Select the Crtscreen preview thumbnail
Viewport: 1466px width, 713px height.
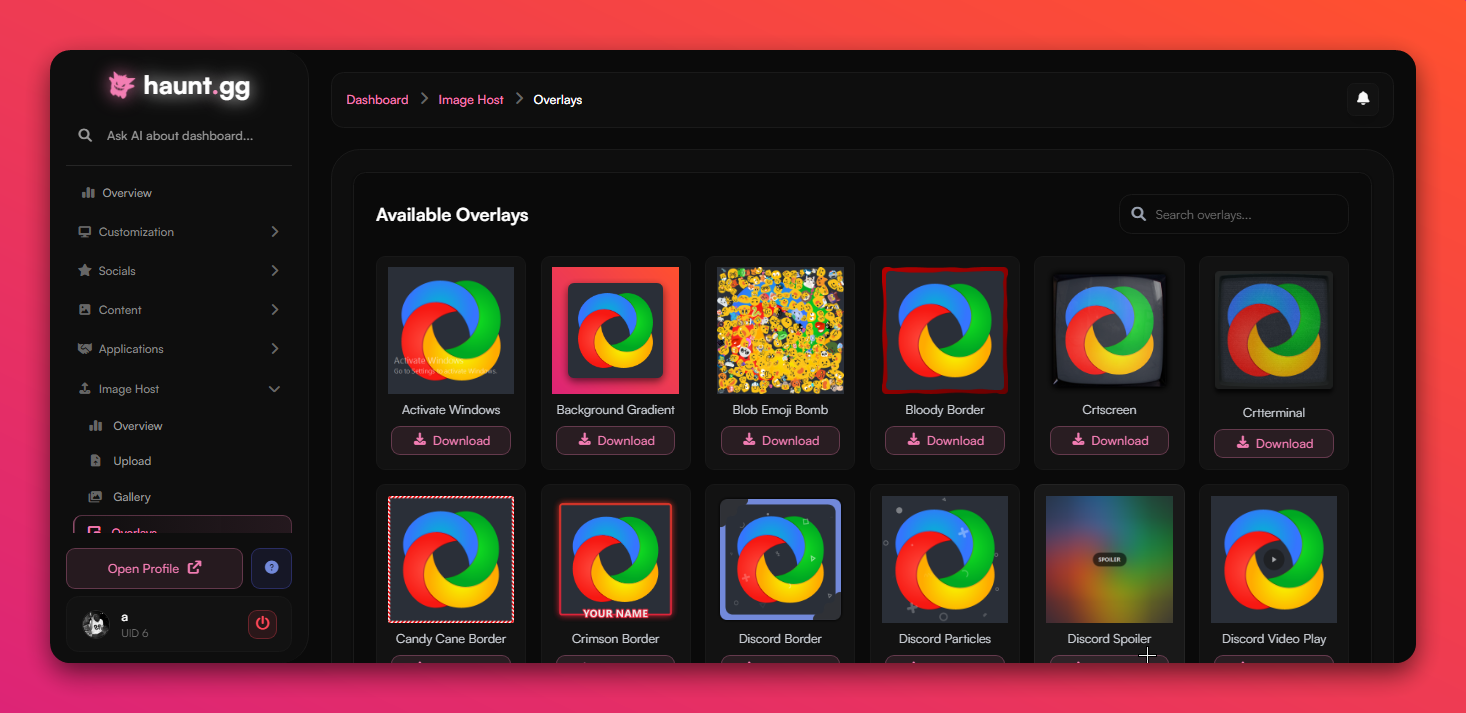click(x=1109, y=330)
